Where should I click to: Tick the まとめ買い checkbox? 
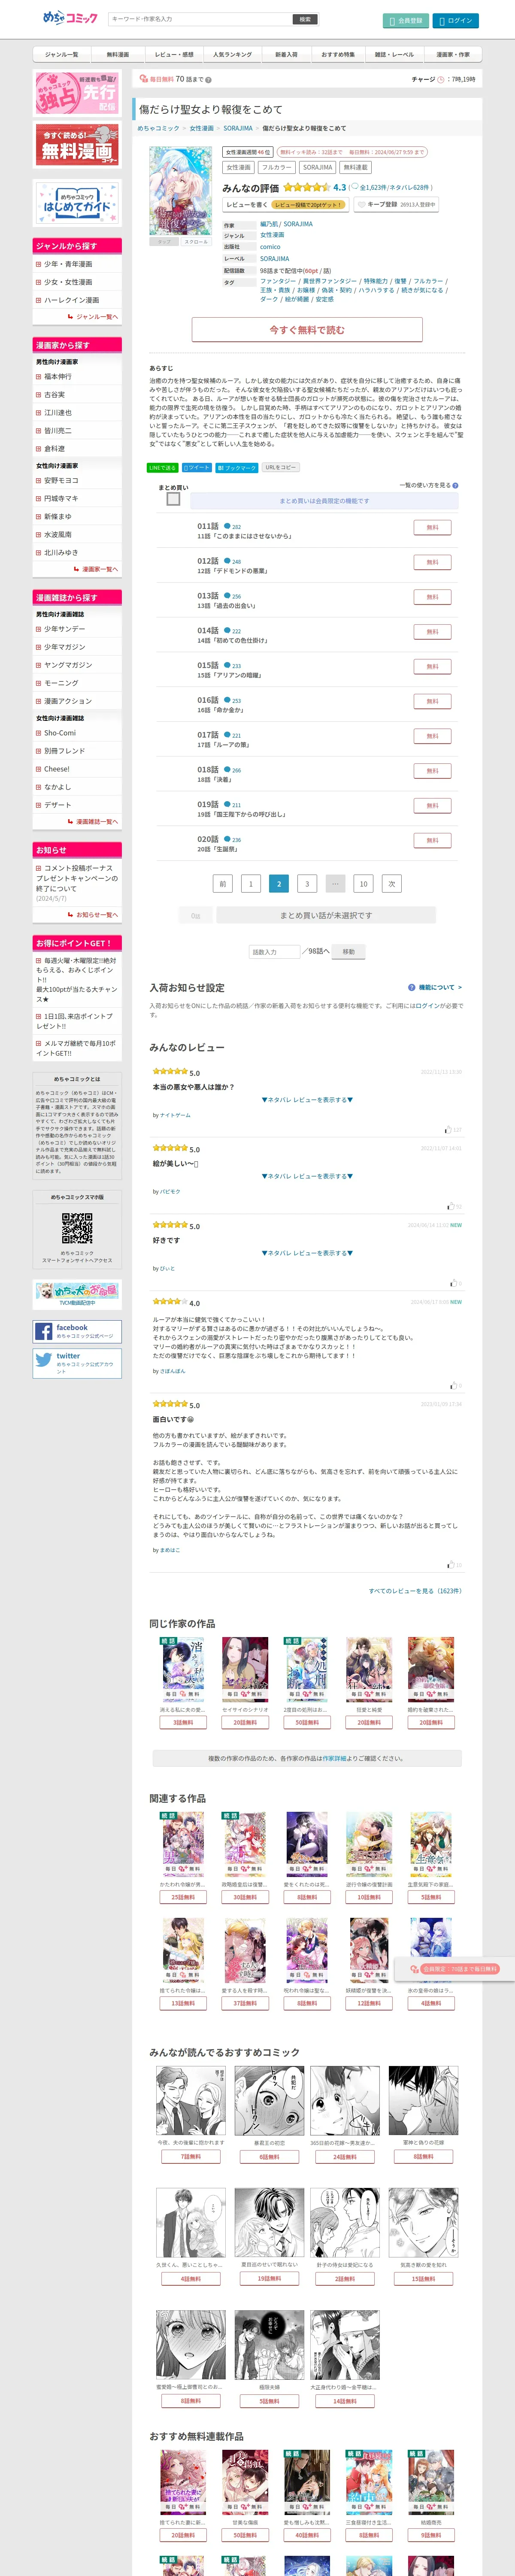pos(173,499)
